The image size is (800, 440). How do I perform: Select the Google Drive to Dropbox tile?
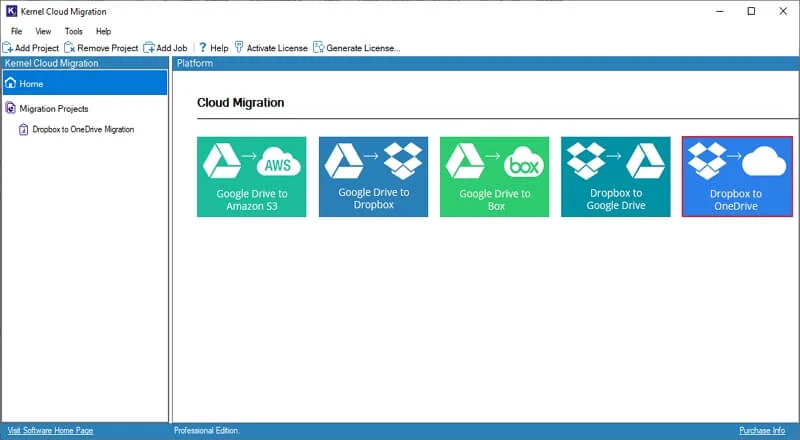tap(373, 177)
